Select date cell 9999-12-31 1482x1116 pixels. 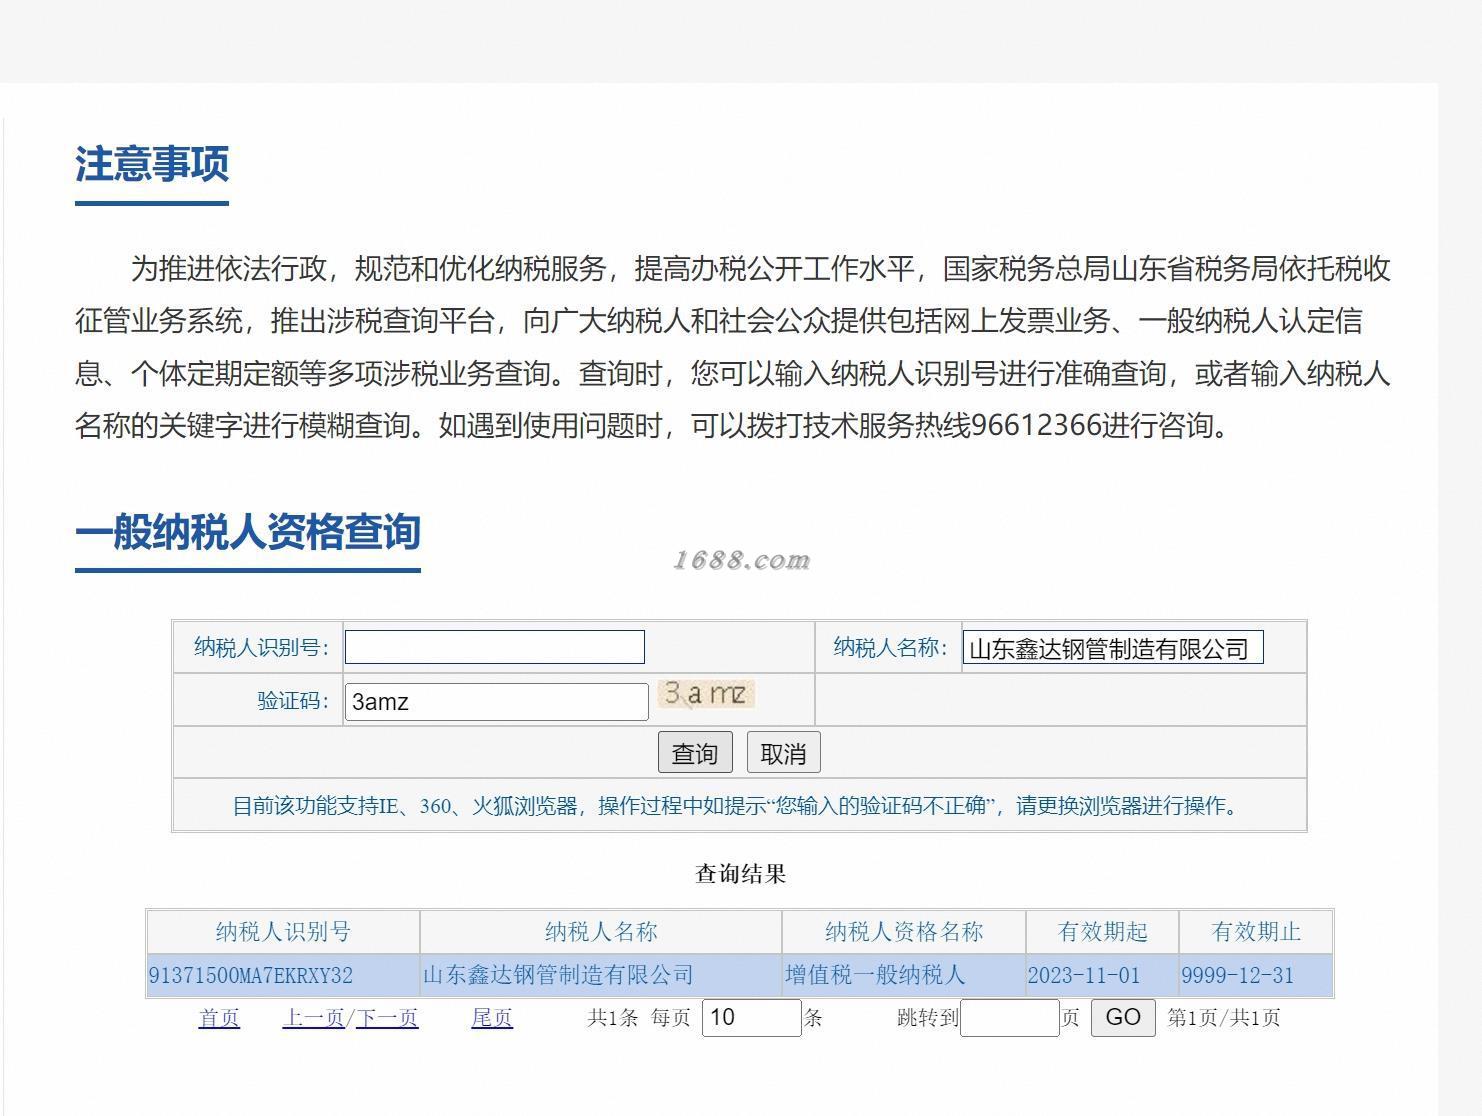pyautogui.click(x=1256, y=975)
